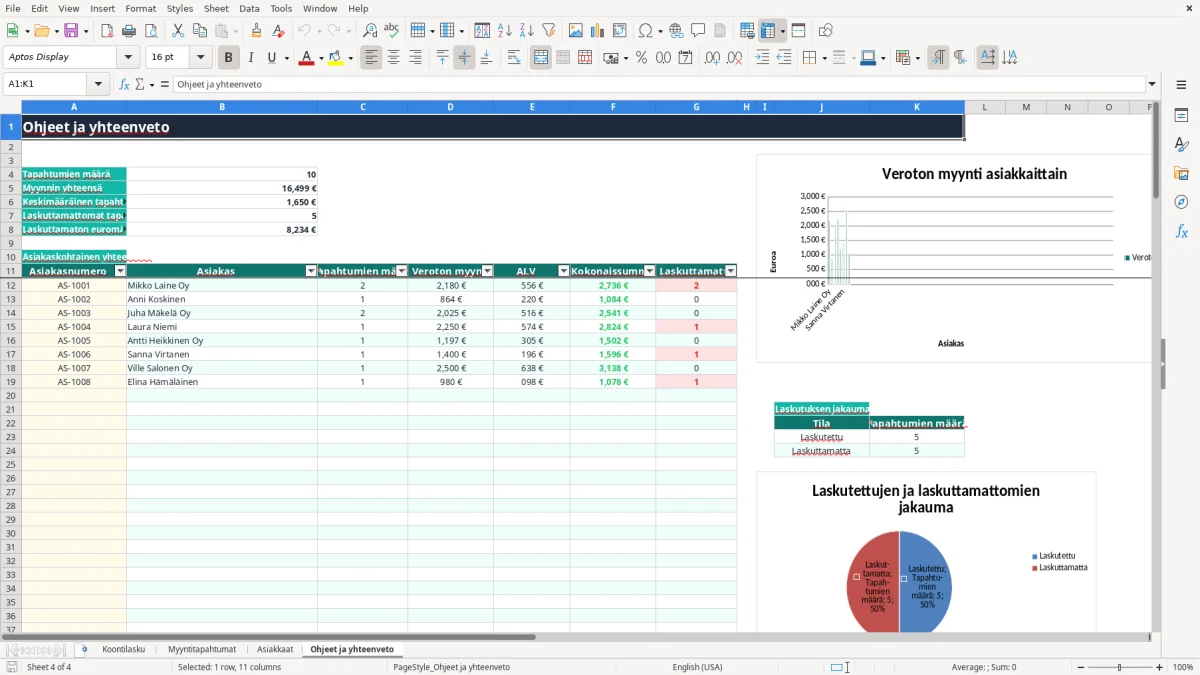Click the red font color swatch
This screenshot has height=675, width=1200.
click(306, 58)
